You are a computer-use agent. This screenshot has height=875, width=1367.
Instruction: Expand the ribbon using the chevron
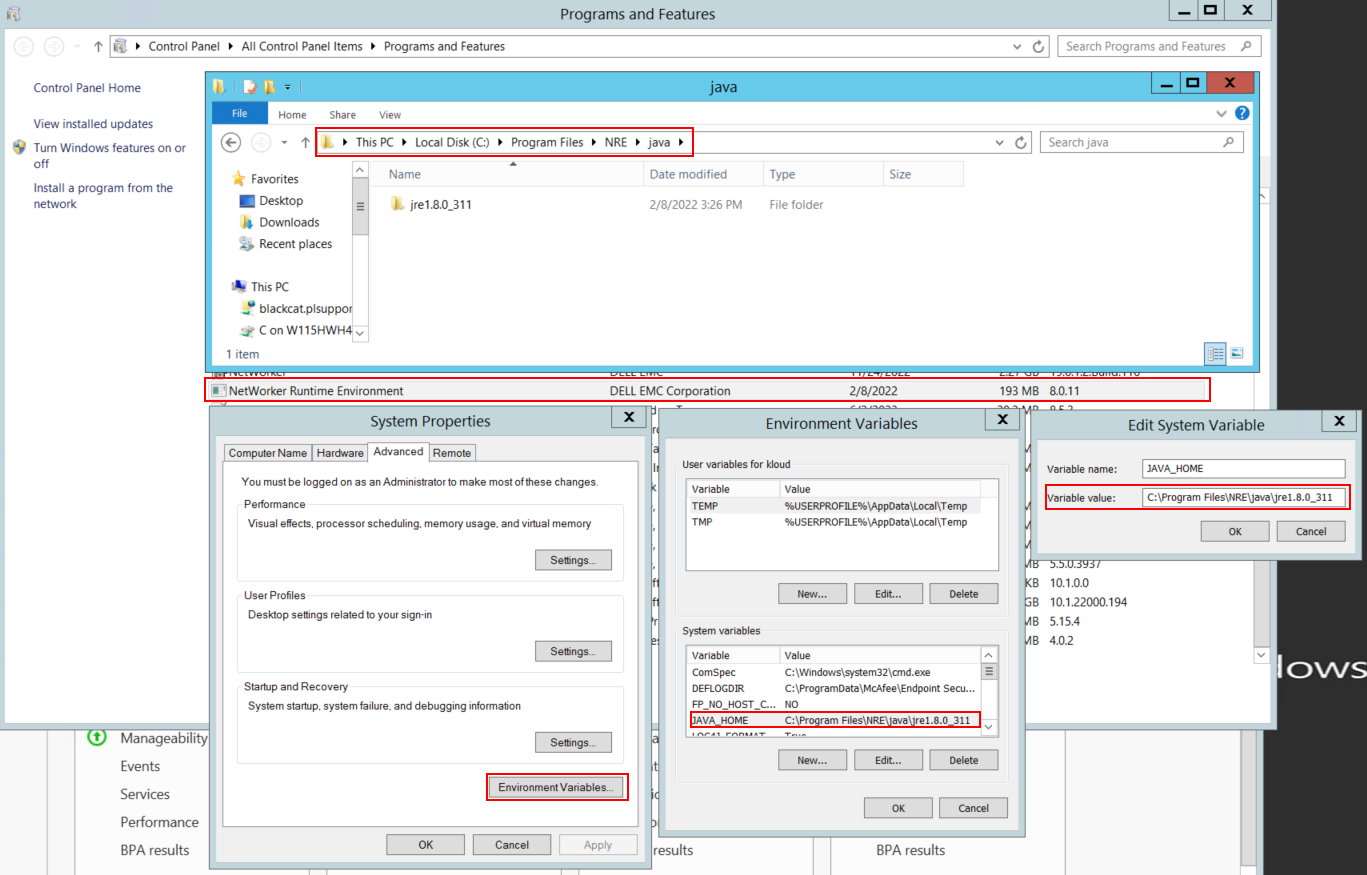click(x=1222, y=113)
